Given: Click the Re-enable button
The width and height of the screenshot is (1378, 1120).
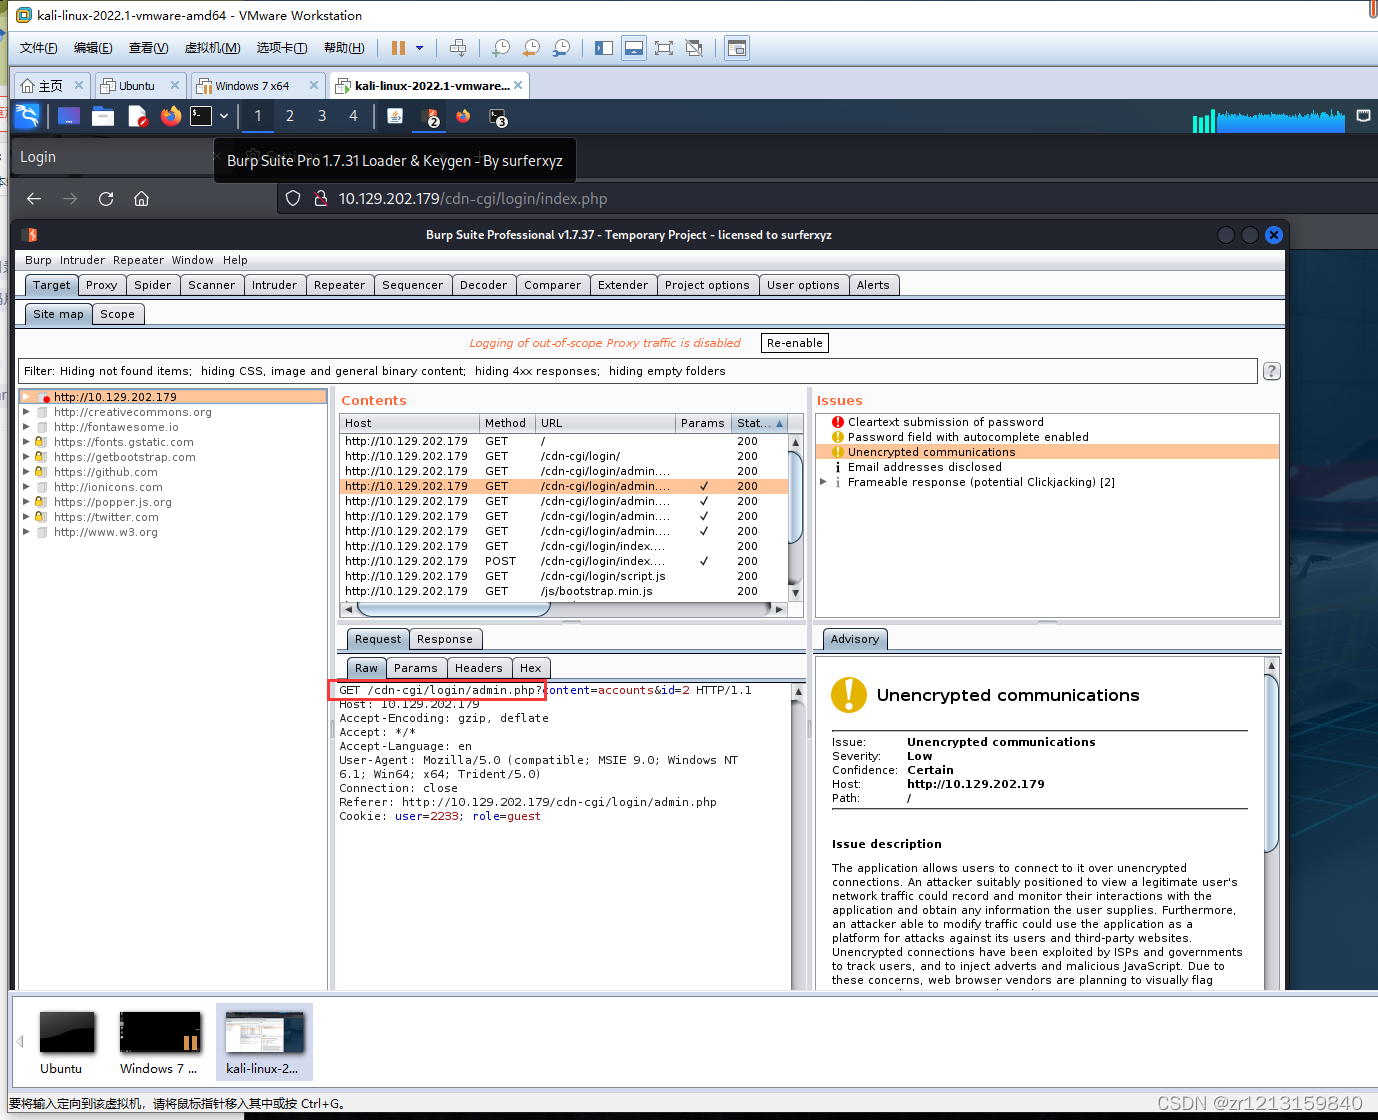Looking at the screenshot, I should (x=794, y=343).
